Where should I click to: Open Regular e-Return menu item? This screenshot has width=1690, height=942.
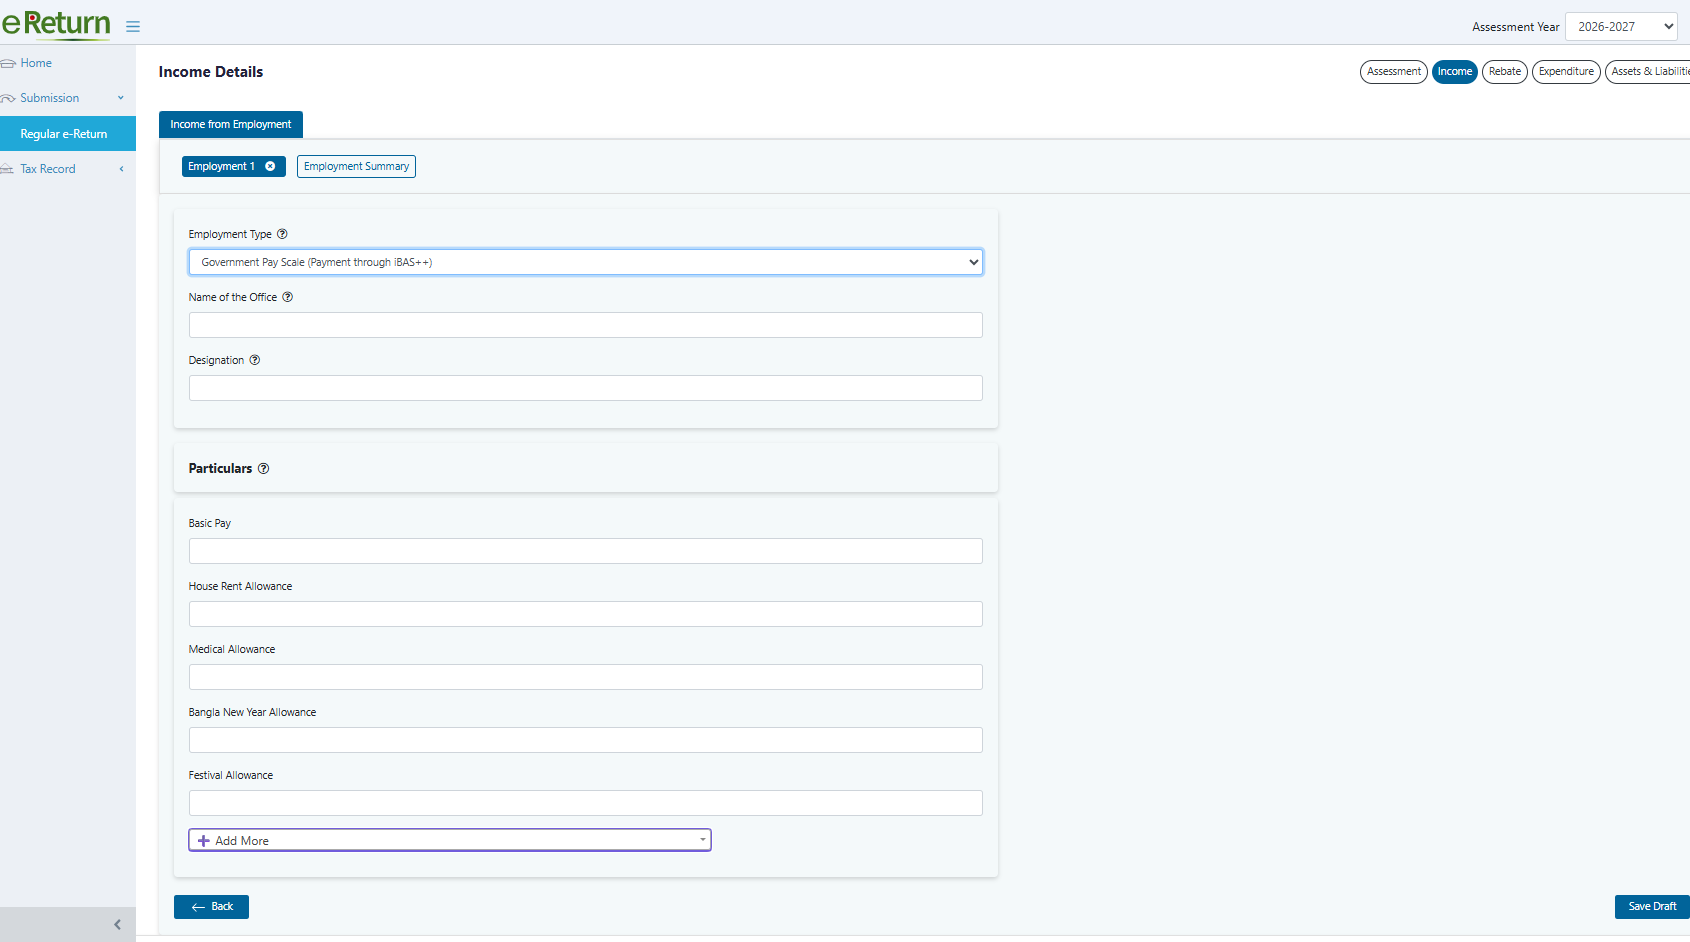pos(68,134)
